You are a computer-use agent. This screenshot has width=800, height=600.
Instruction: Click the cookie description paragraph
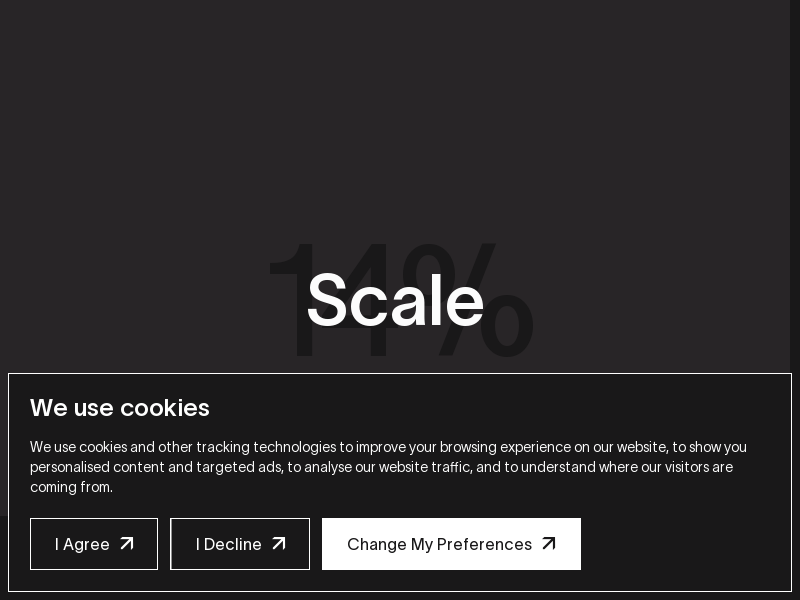click(388, 467)
